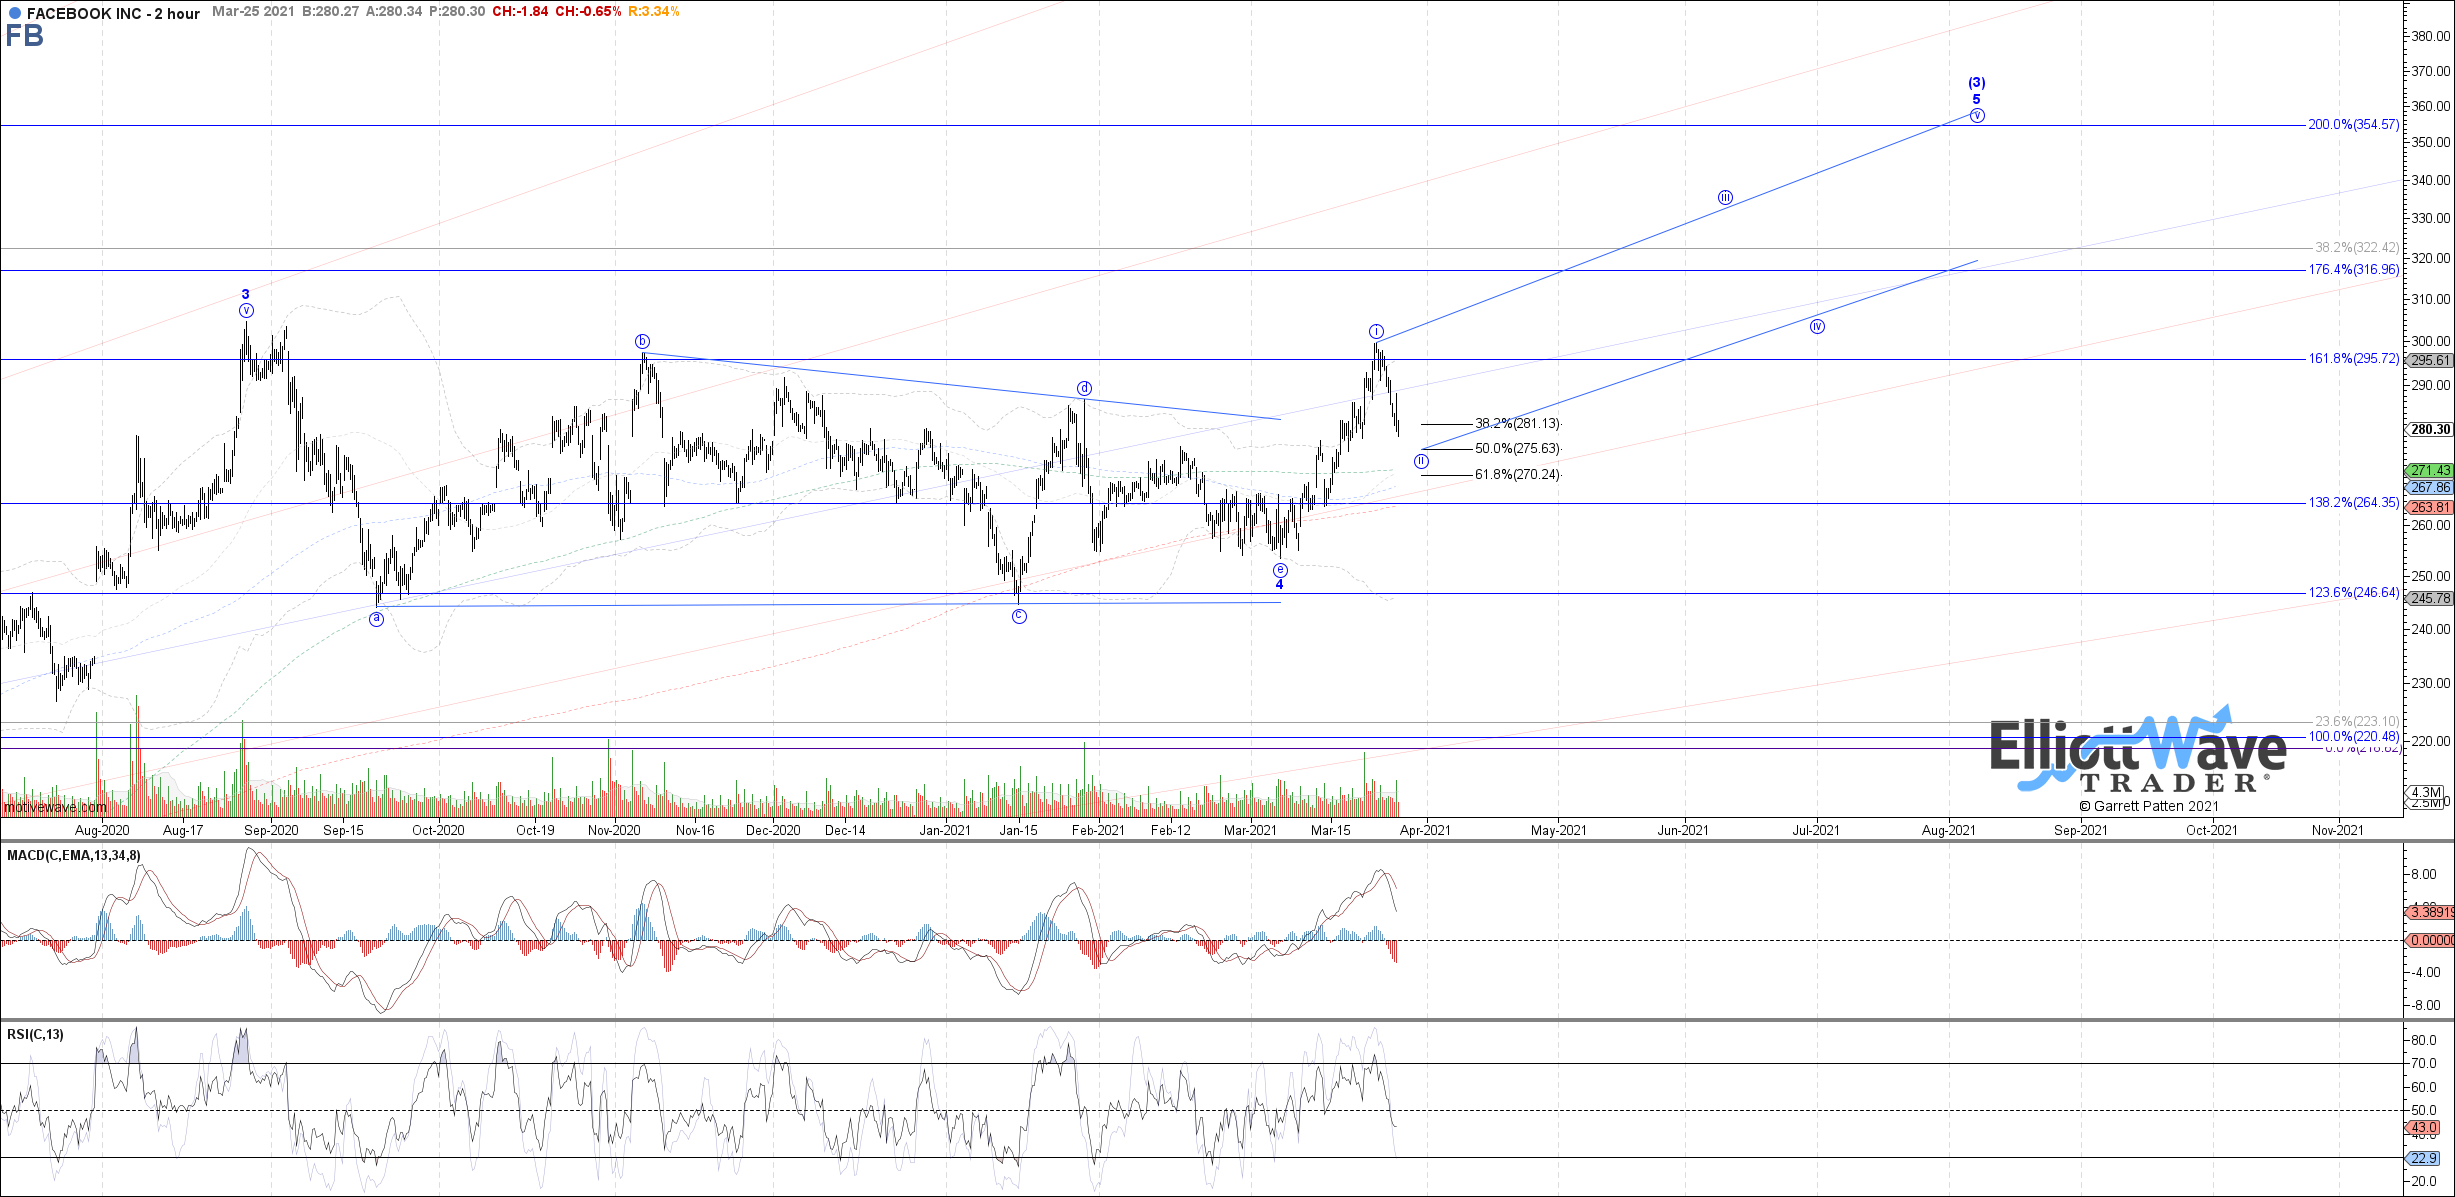The width and height of the screenshot is (2455, 1197).
Task: Select the gray 23.6%(223.10) retracement label
Action: [2357, 721]
